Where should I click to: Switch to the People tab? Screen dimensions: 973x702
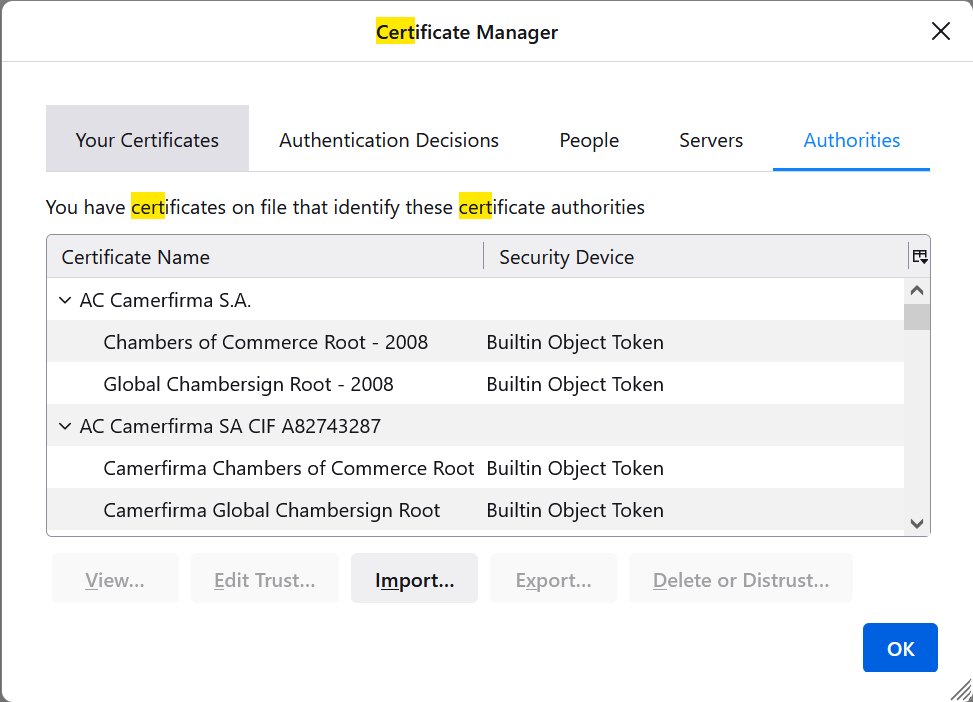589,139
